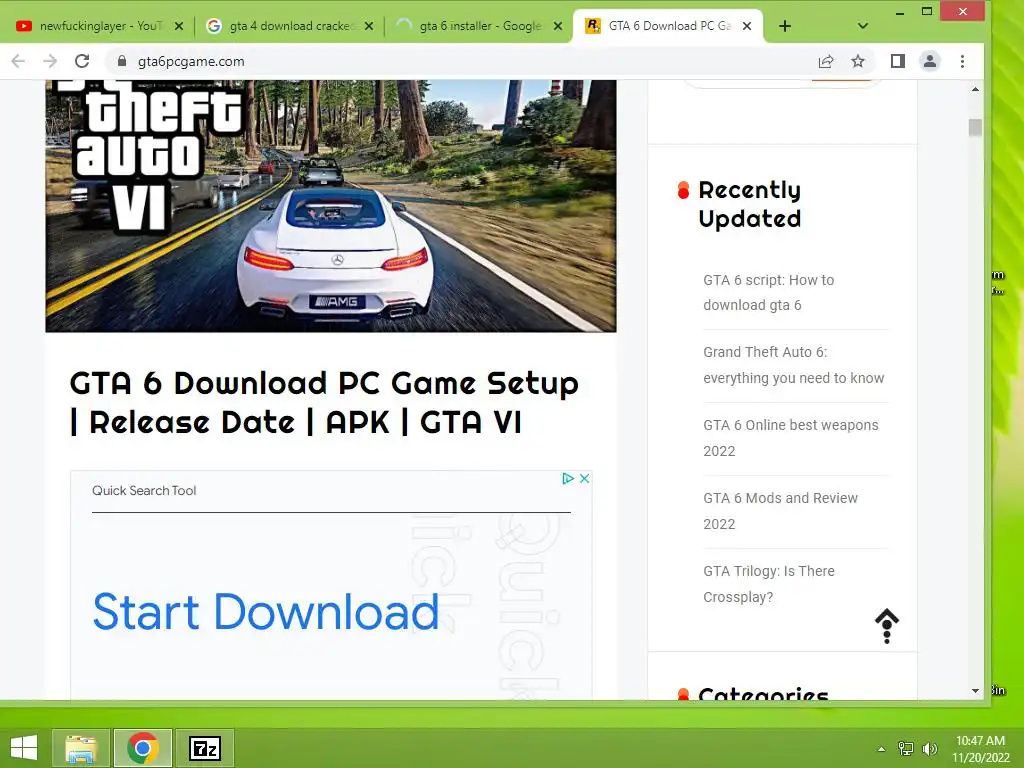This screenshot has width=1024, height=768.
Task: Open the volume speaker tray icon
Action: [930, 749]
